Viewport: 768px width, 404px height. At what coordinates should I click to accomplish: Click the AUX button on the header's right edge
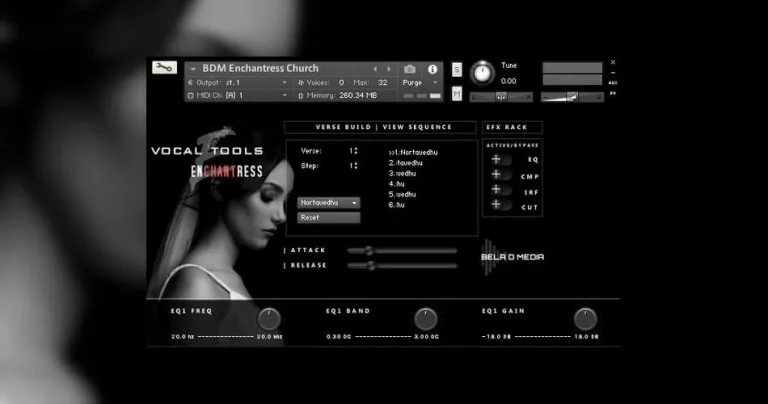(613, 83)
